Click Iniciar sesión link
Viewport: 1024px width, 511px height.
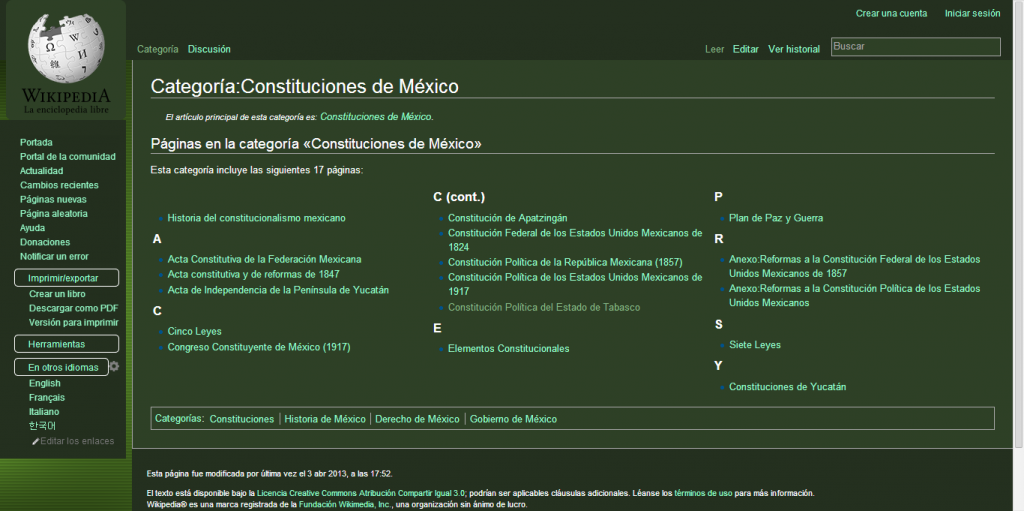pos(972,13)
